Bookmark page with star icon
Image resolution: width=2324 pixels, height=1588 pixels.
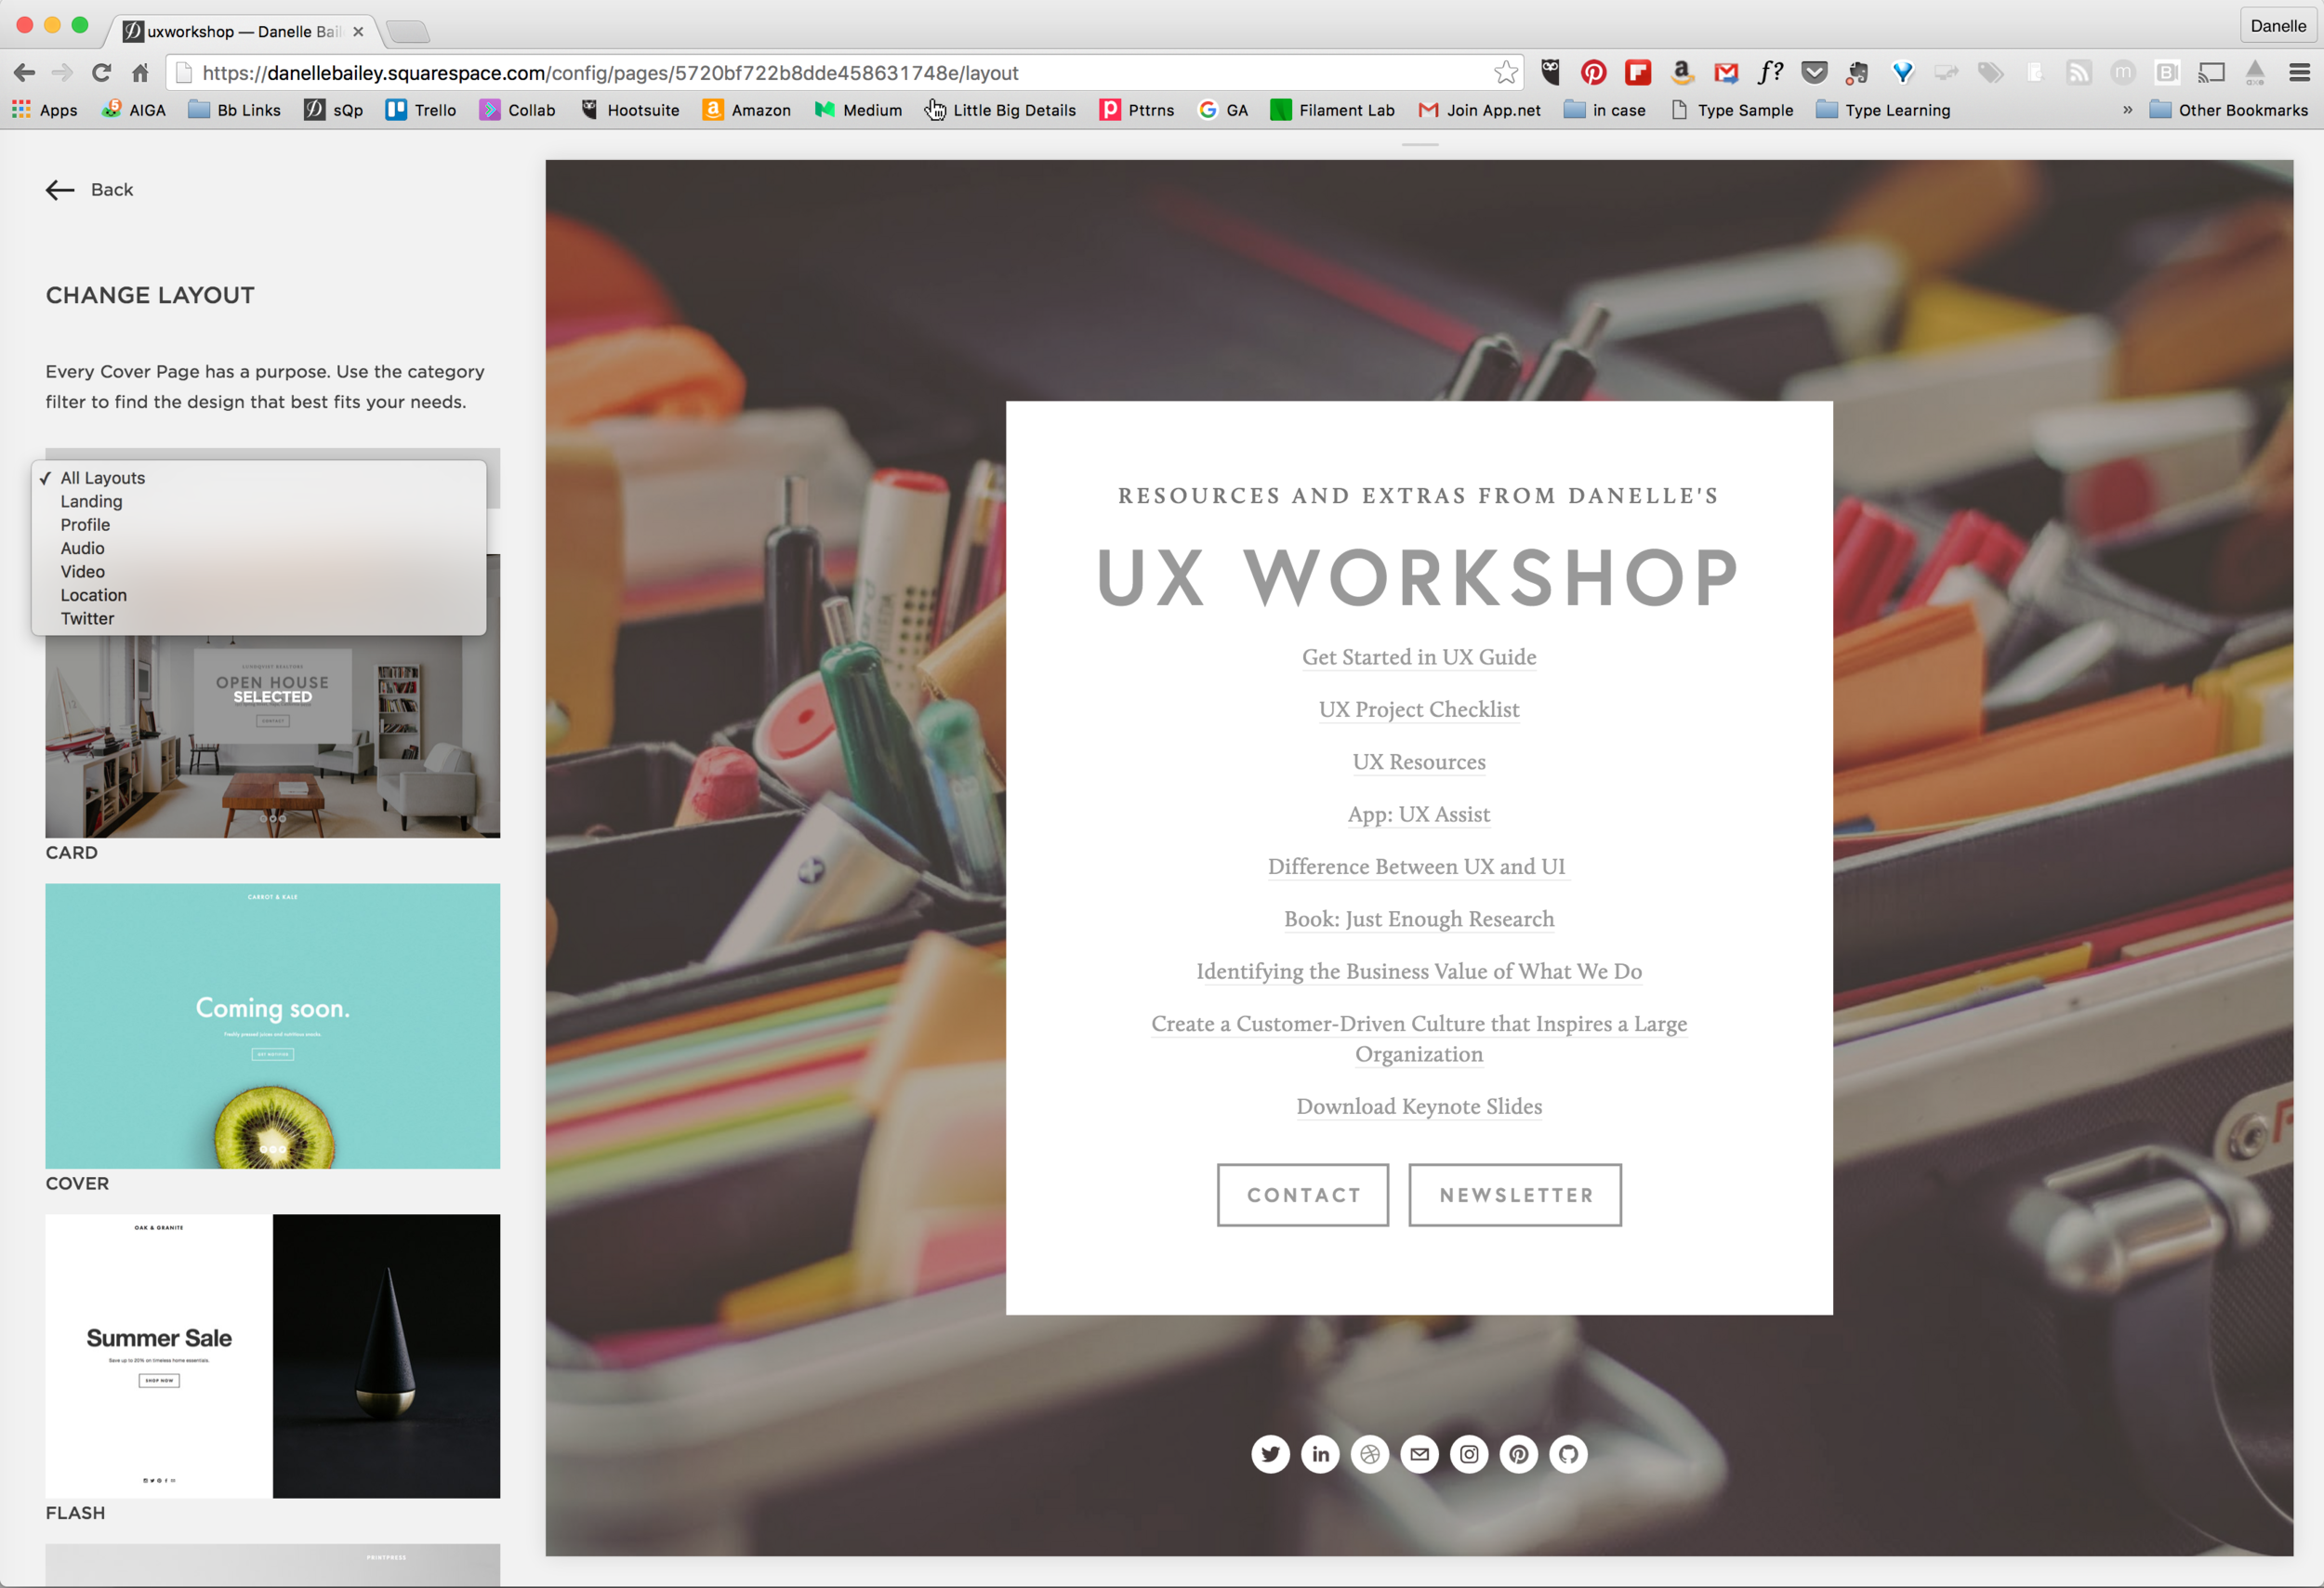click(1505, 72)
